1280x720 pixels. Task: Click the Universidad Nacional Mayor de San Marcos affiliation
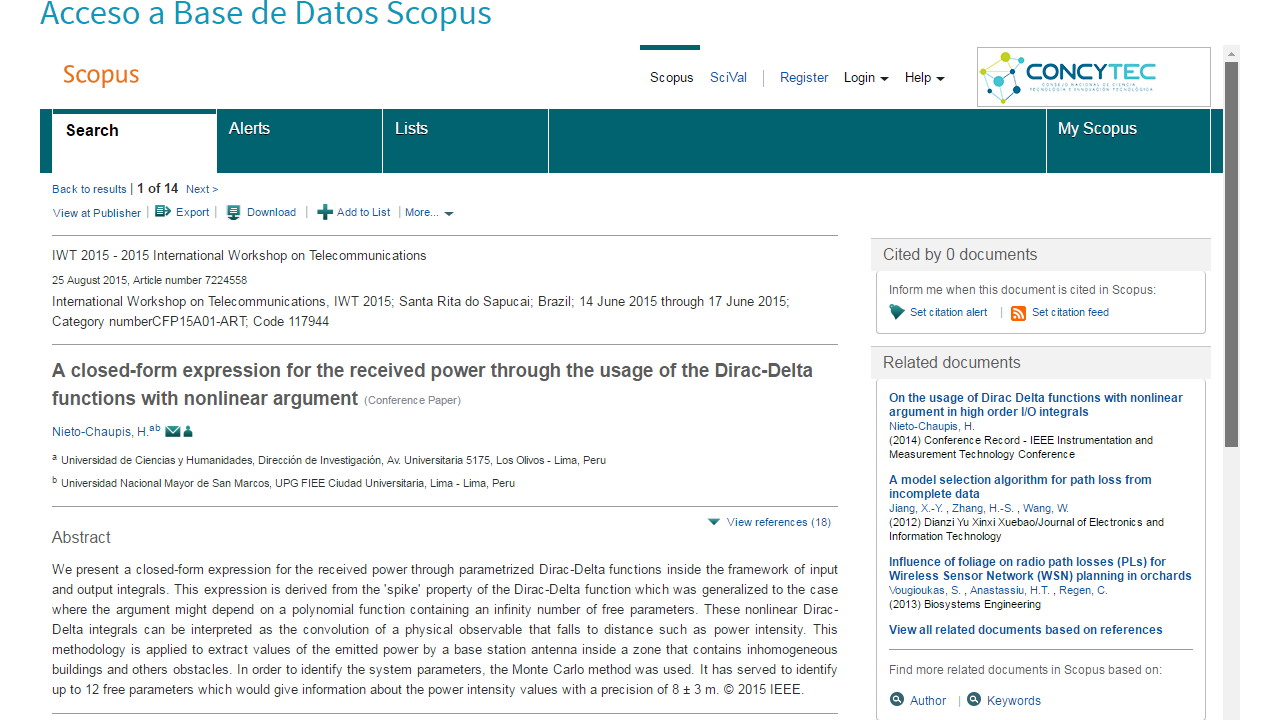click(x=288, y=483)
